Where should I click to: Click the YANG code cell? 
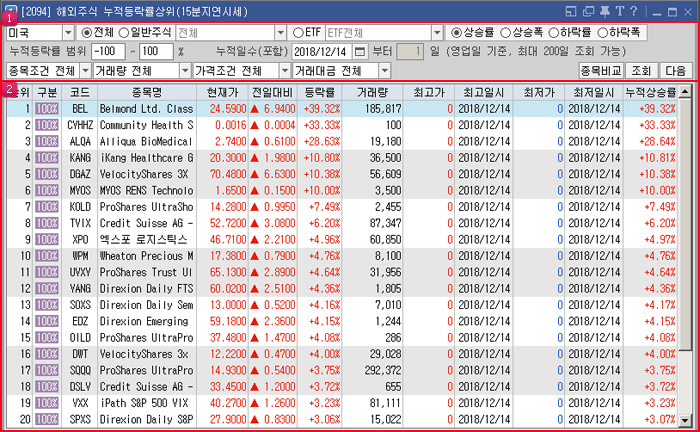(80, 289)
